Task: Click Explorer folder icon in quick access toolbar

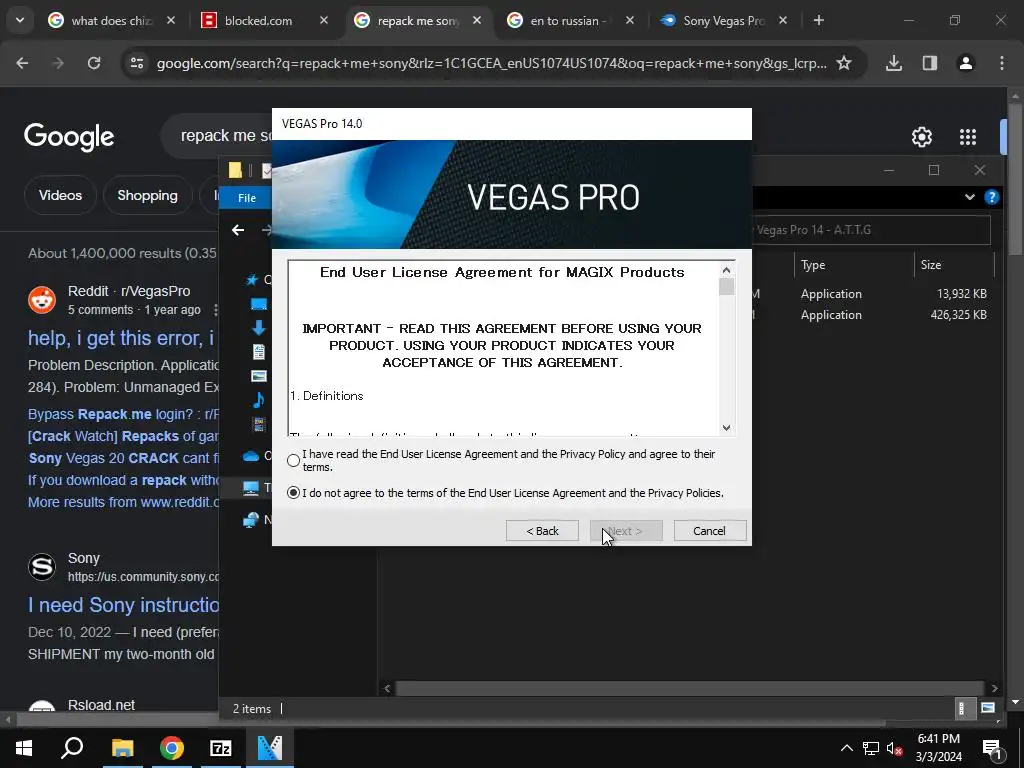Action: click(x=235, y=170)
